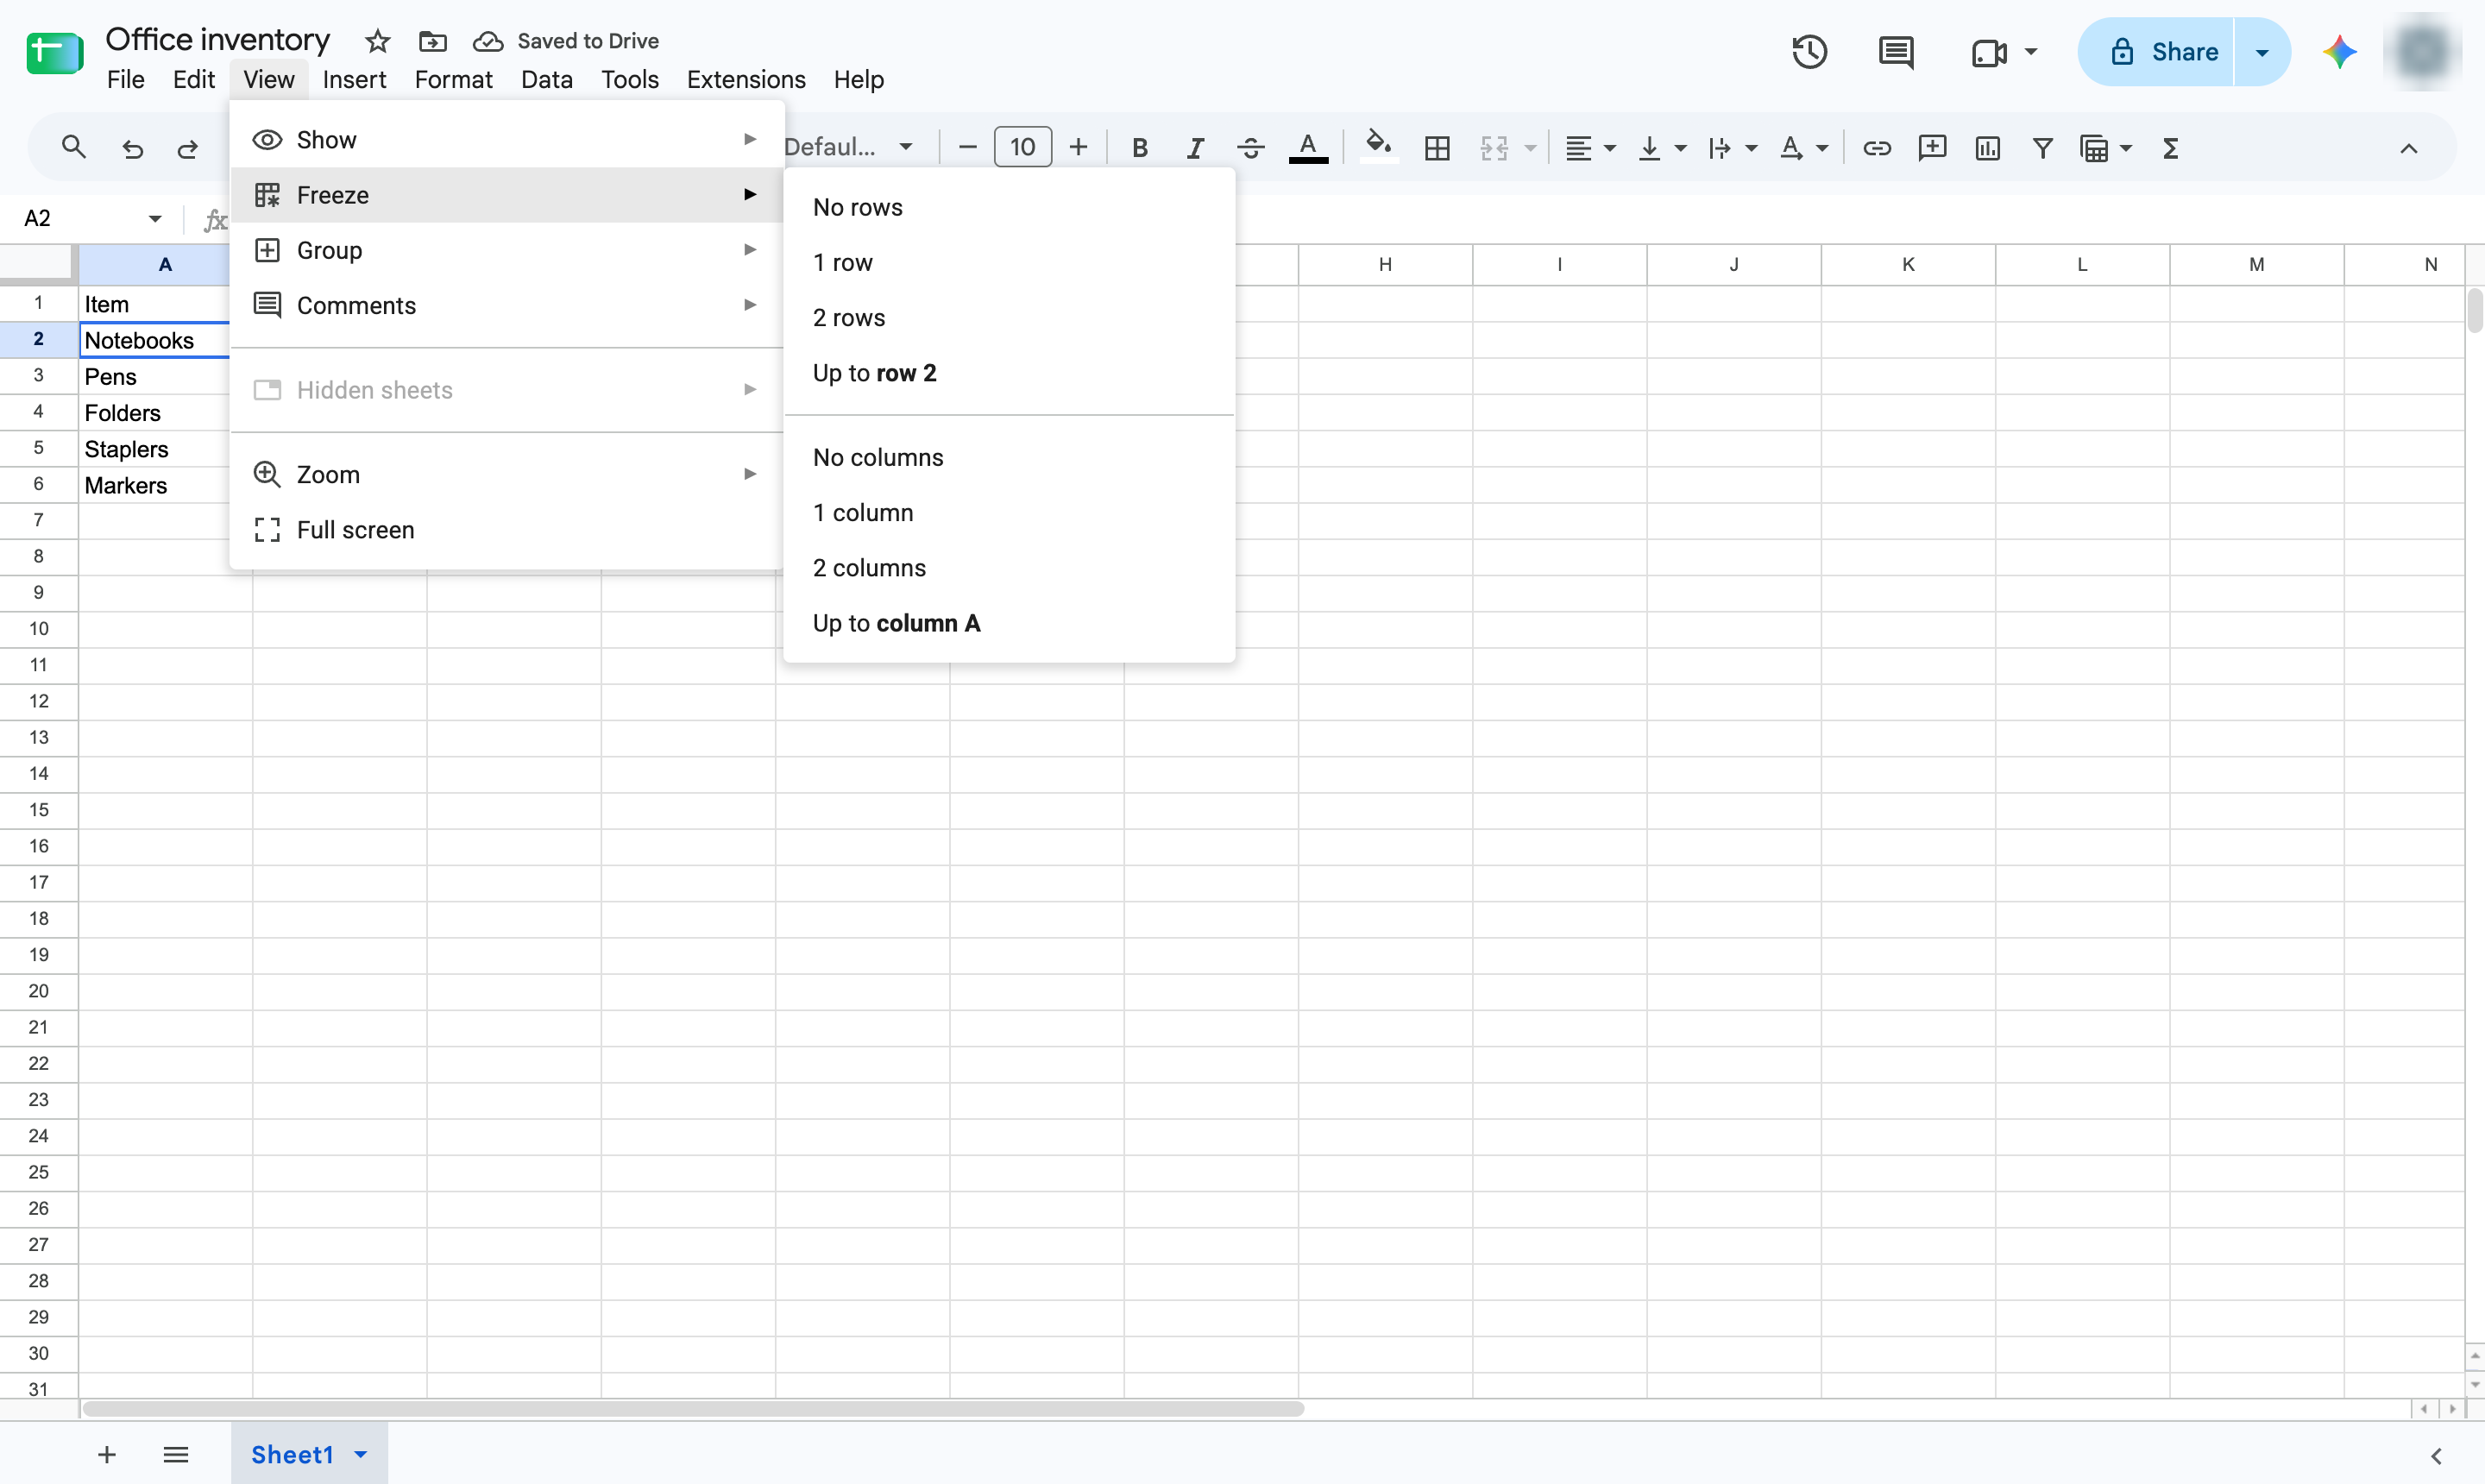Image resolution: width=2485 pixels, height=1484 pixels.
Task: Decrease font size with minus button
Action: [967, 148]
